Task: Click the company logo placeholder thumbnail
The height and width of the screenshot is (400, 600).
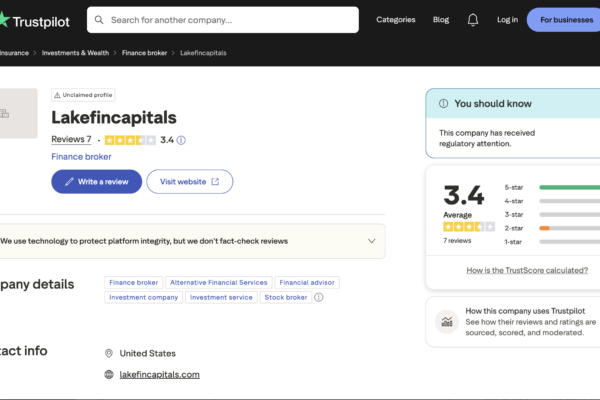Action: (18, 113)
